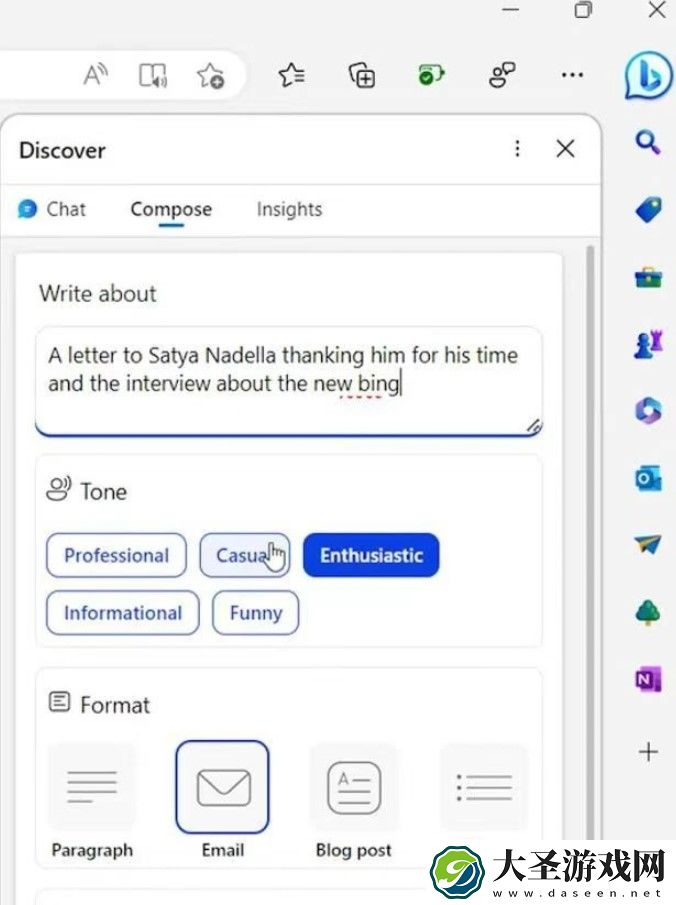
Task: Click the Discover panel vertical scrollbar
Action: (589, 543)
